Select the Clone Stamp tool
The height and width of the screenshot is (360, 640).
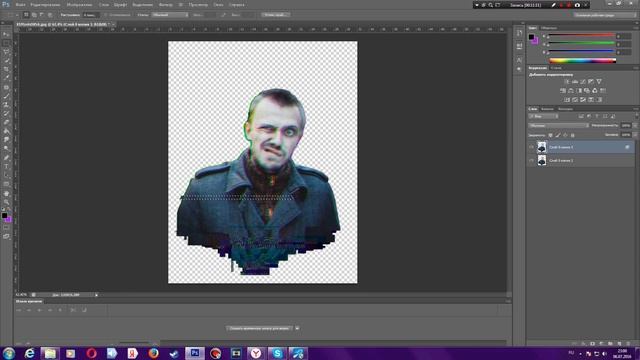6,105
